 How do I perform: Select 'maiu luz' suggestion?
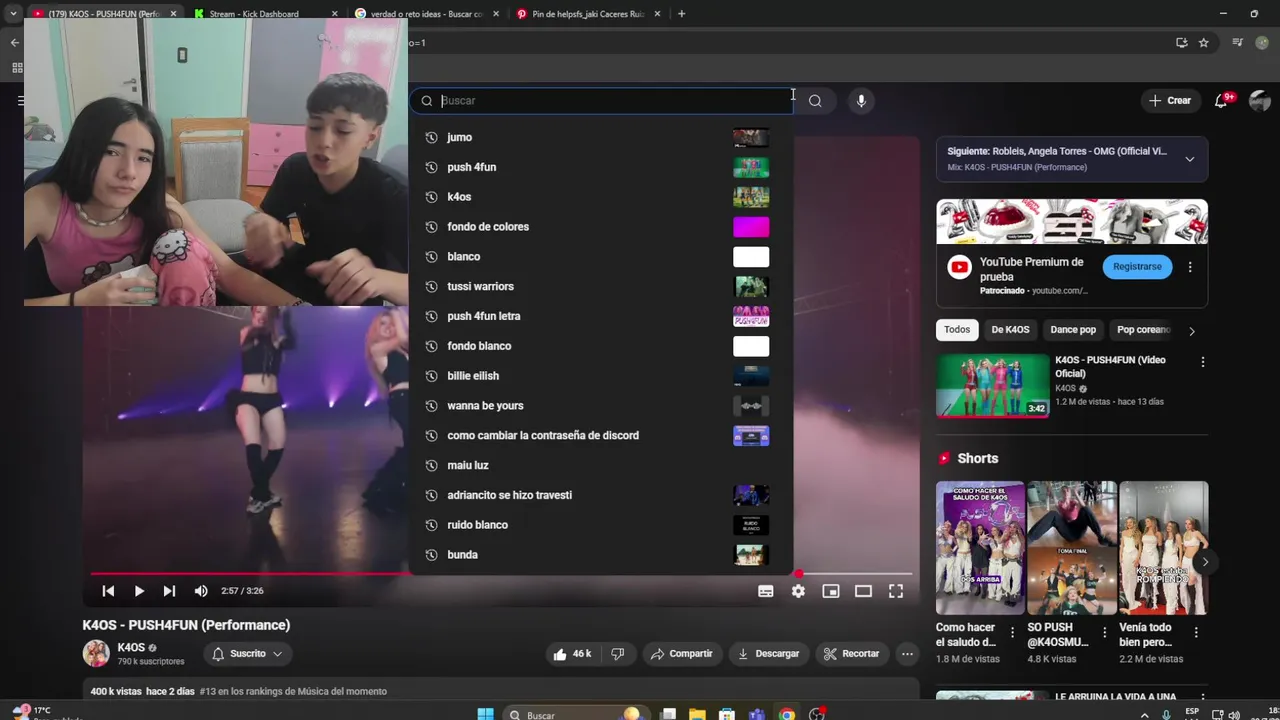point(600,466)
